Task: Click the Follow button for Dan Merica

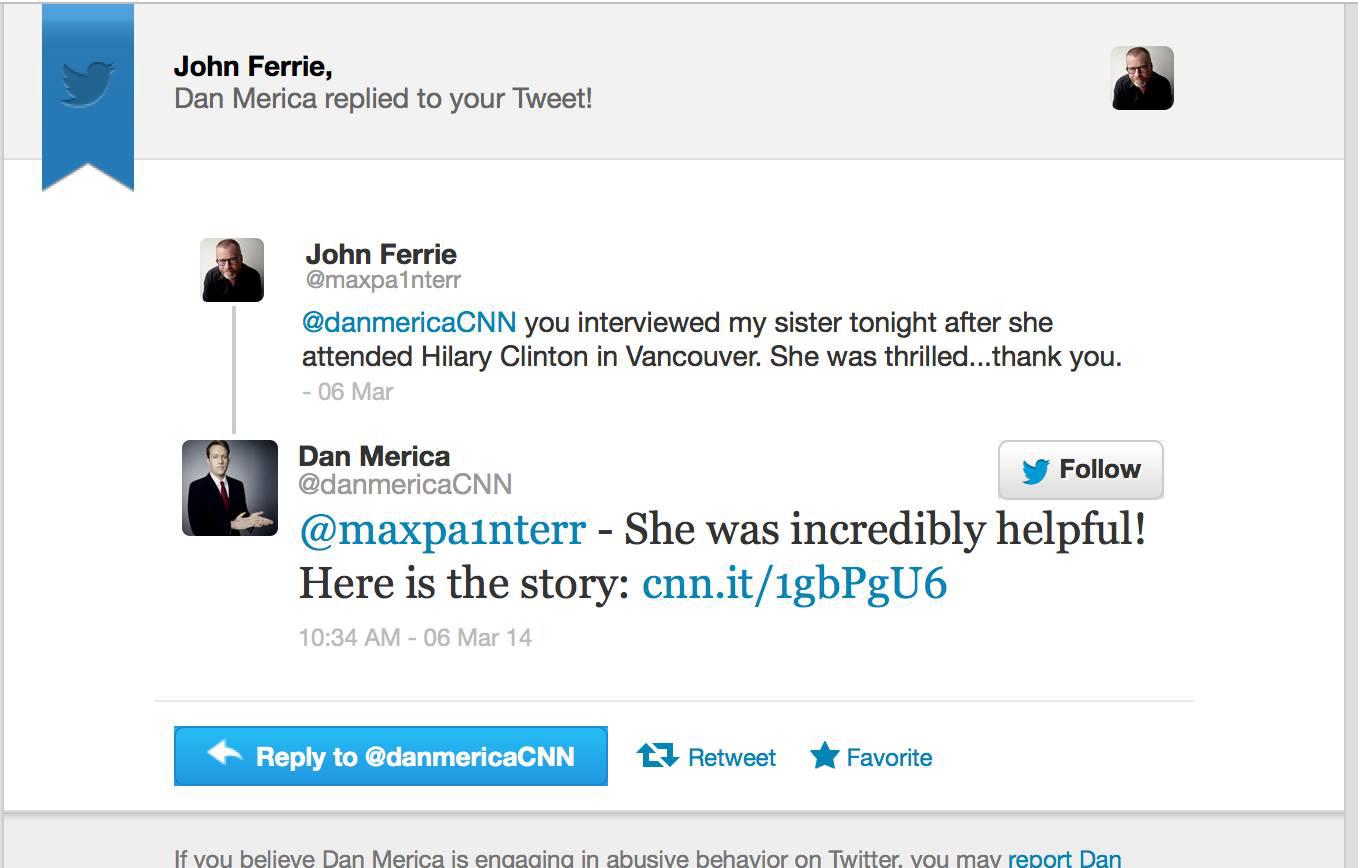Action: coord(1080,469)
